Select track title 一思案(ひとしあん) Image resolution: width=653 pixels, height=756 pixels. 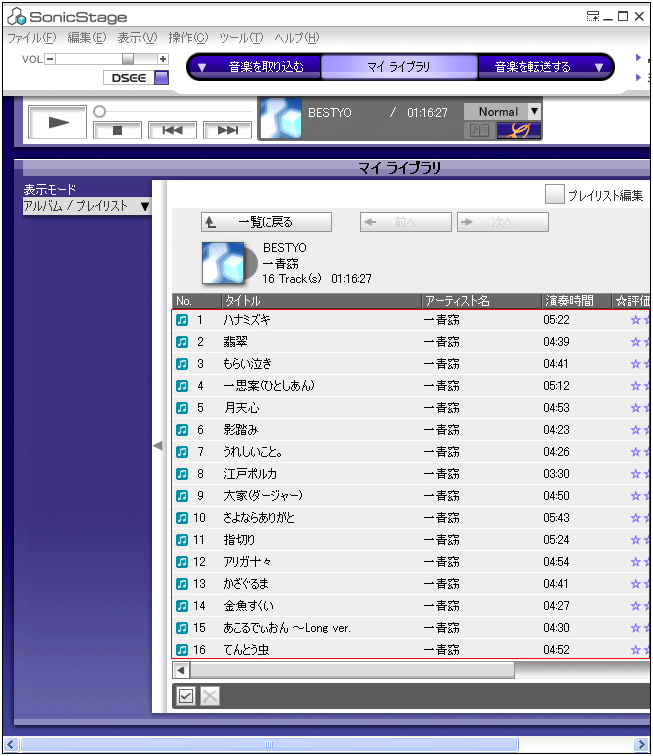[x=269, y=386]
